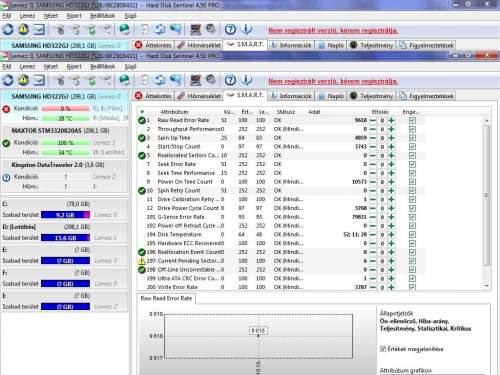500x375 pixels.
Task: Click the gear with magnifier icon in front window toolbar
Action: [211, 80]
